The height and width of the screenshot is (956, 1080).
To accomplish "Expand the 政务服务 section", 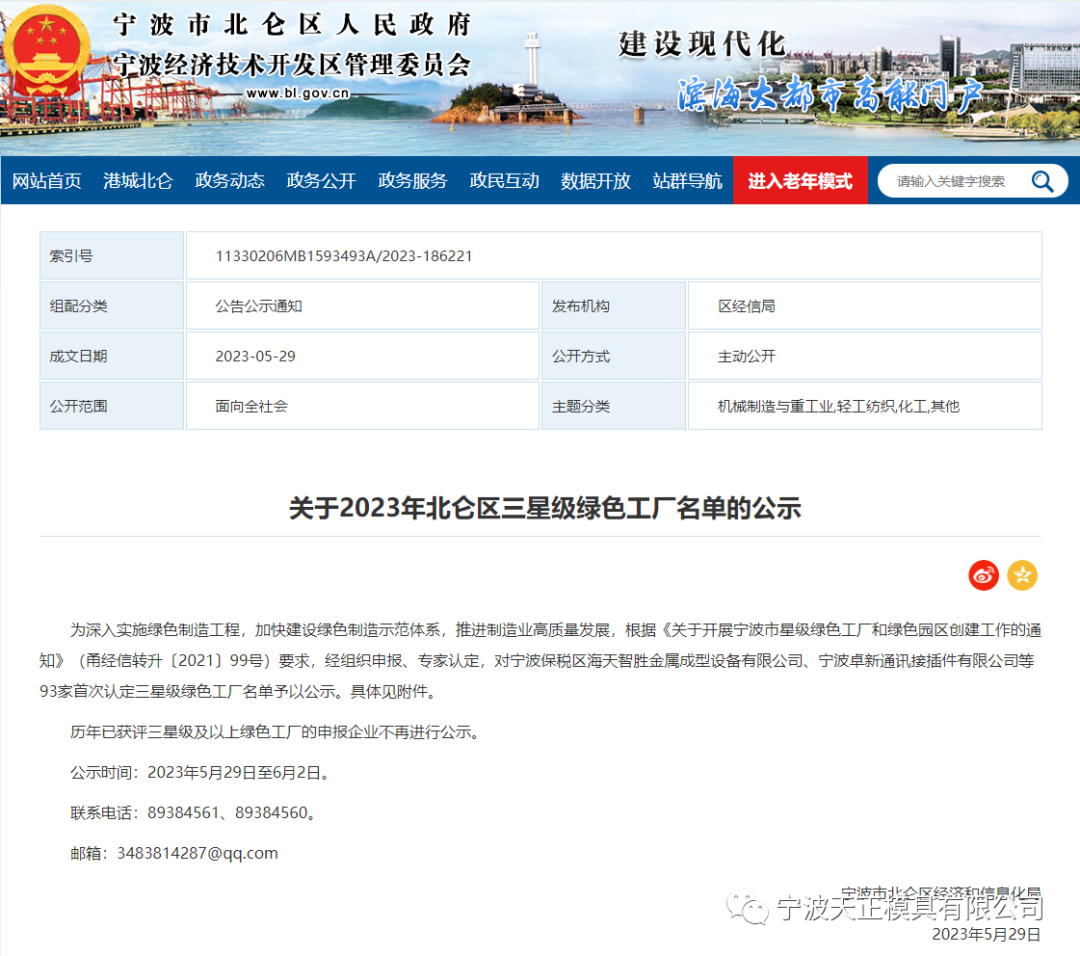I will 412,181.
